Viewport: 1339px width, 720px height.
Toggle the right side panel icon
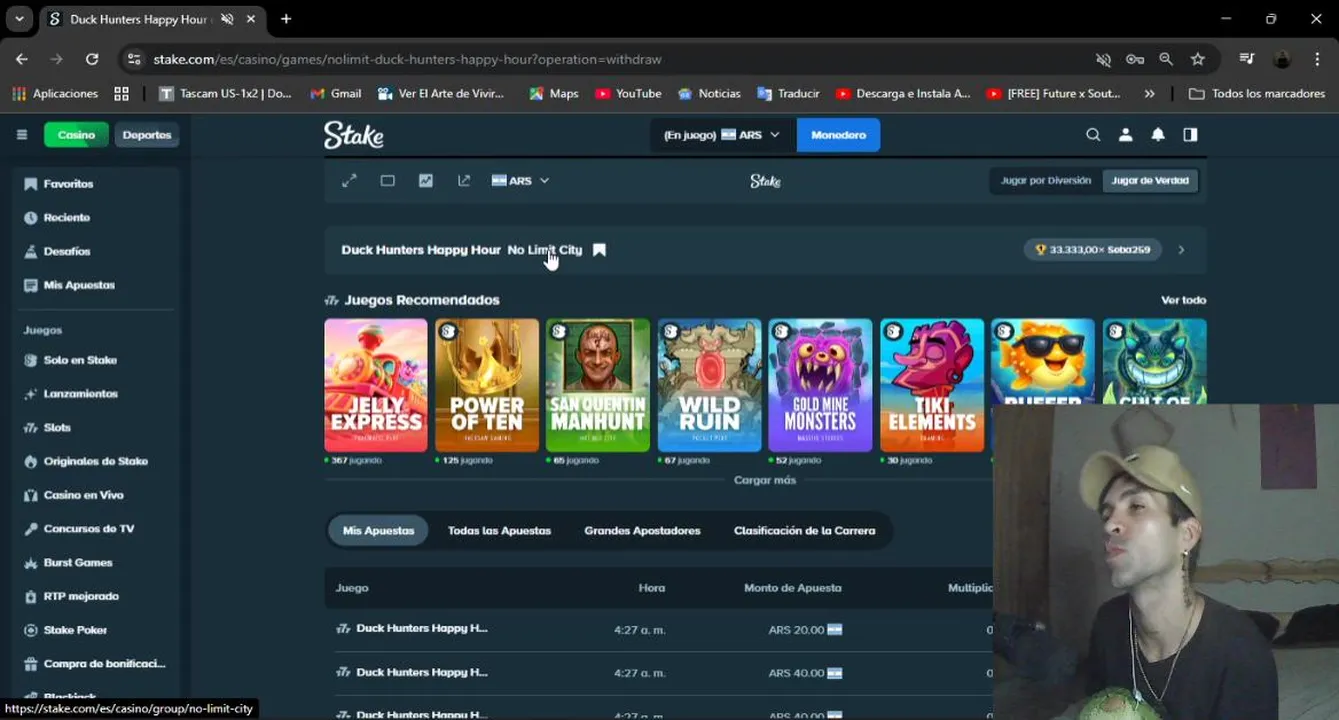[x=1190, y=135]
